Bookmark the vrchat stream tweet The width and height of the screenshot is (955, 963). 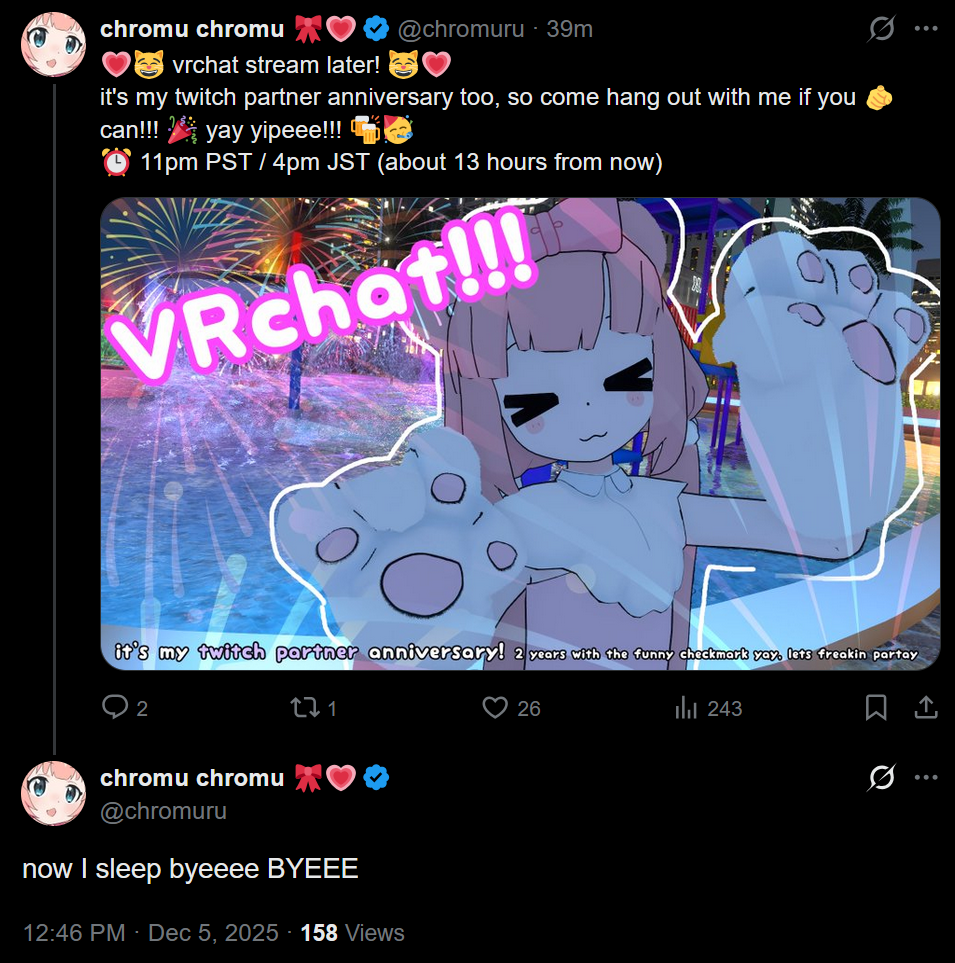(x=876, y=708)
